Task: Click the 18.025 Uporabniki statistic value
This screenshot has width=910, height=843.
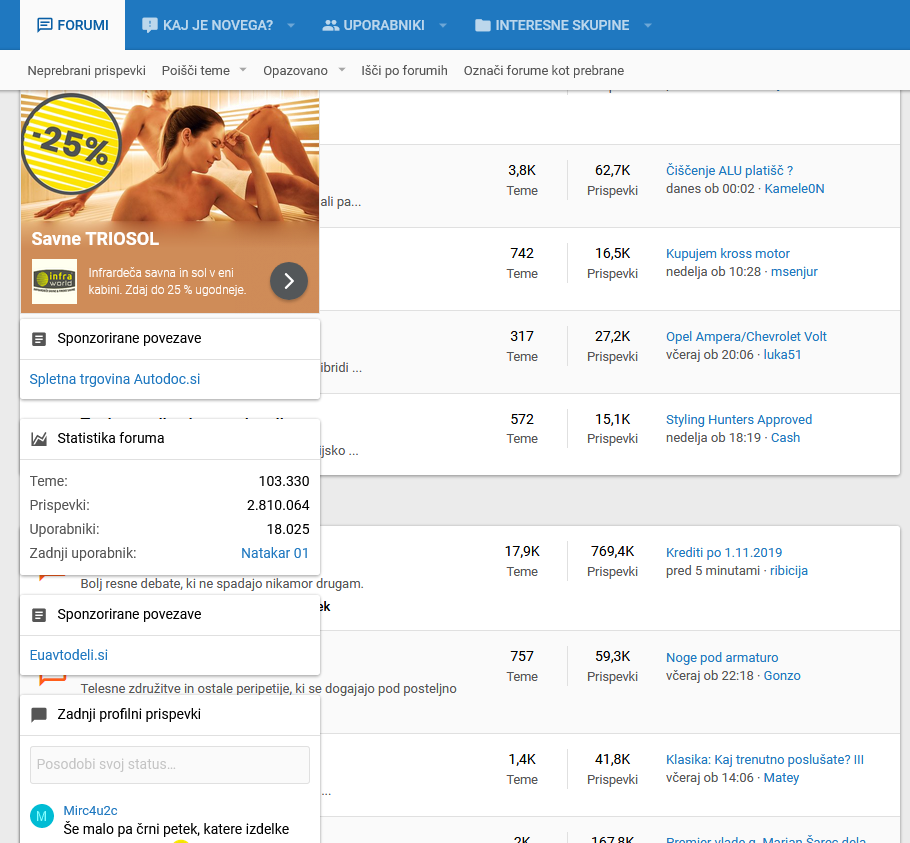Action: [x=288, y=529]
